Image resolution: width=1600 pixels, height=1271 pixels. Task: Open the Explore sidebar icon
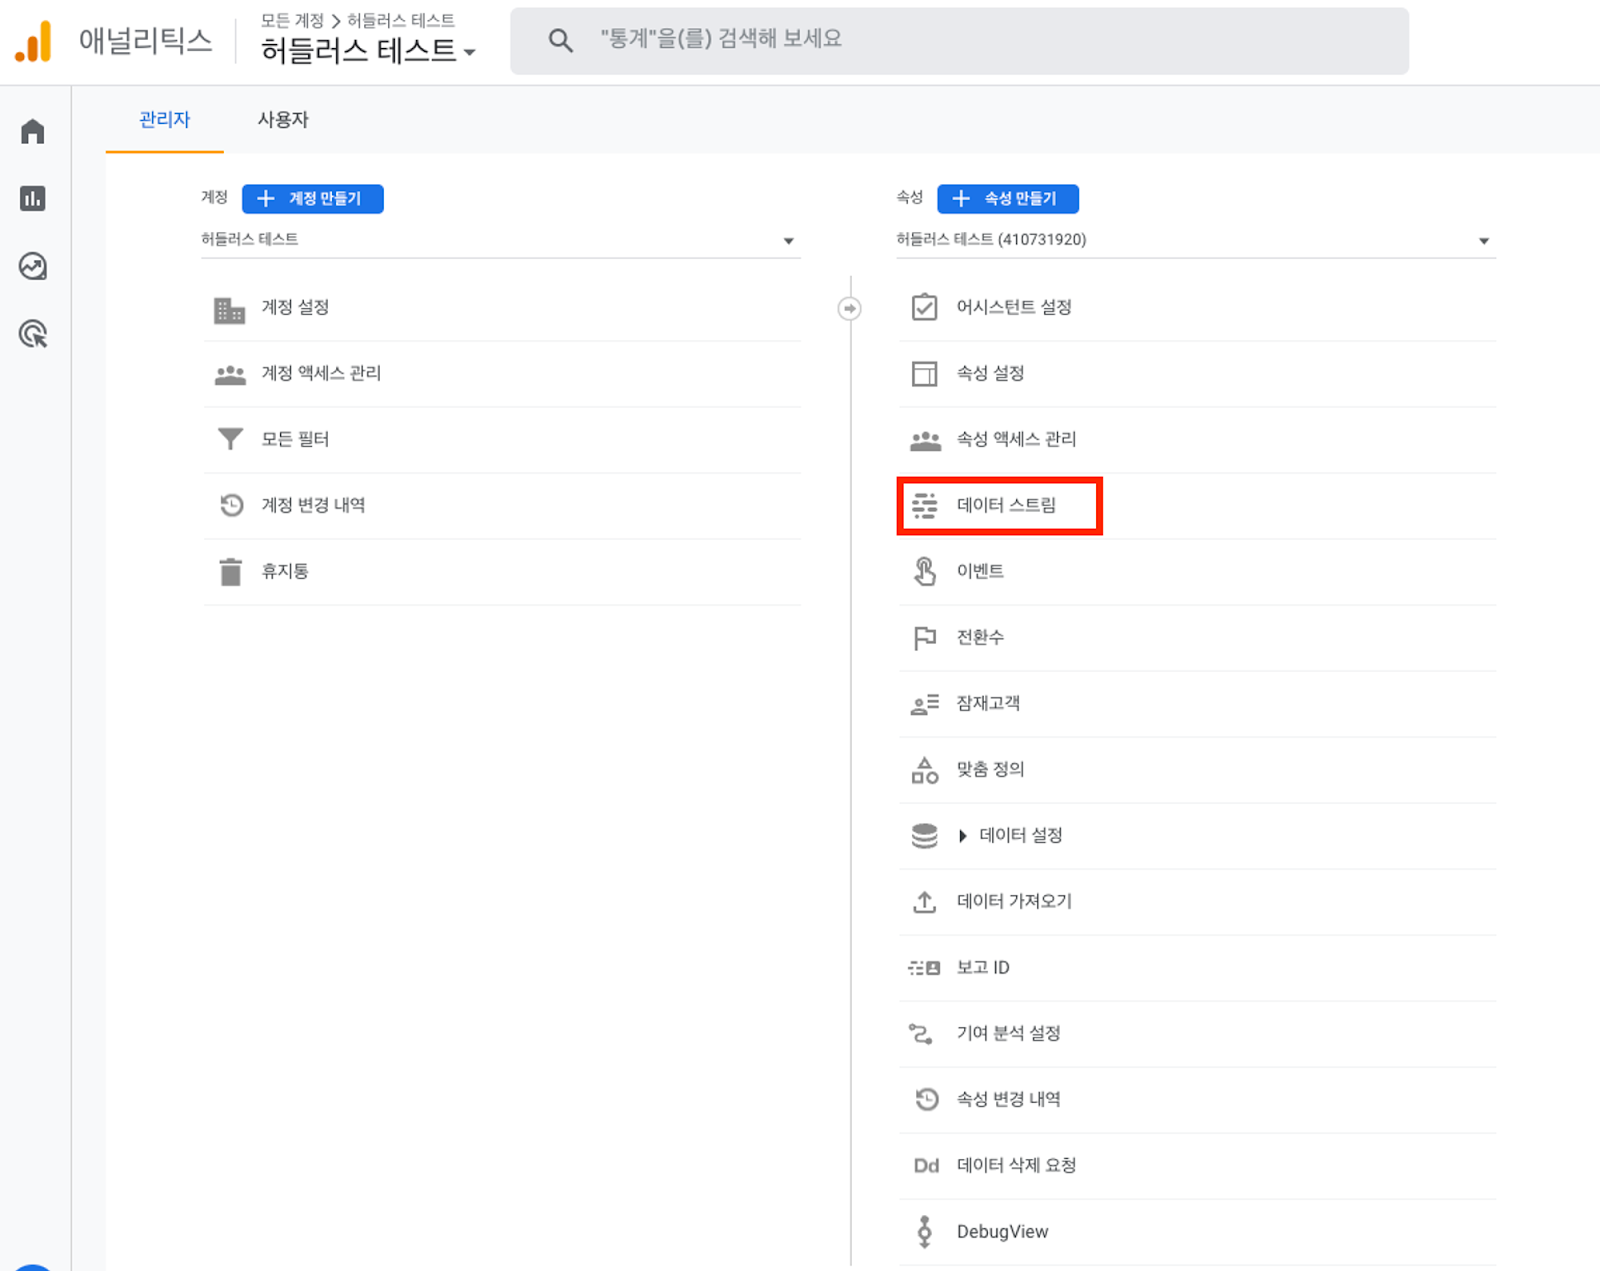click(33, 266)
